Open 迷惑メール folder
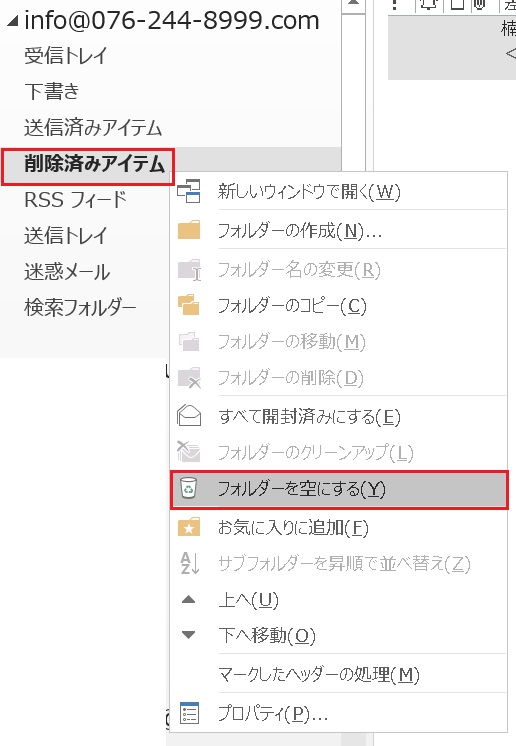 (x=67, y=272)
